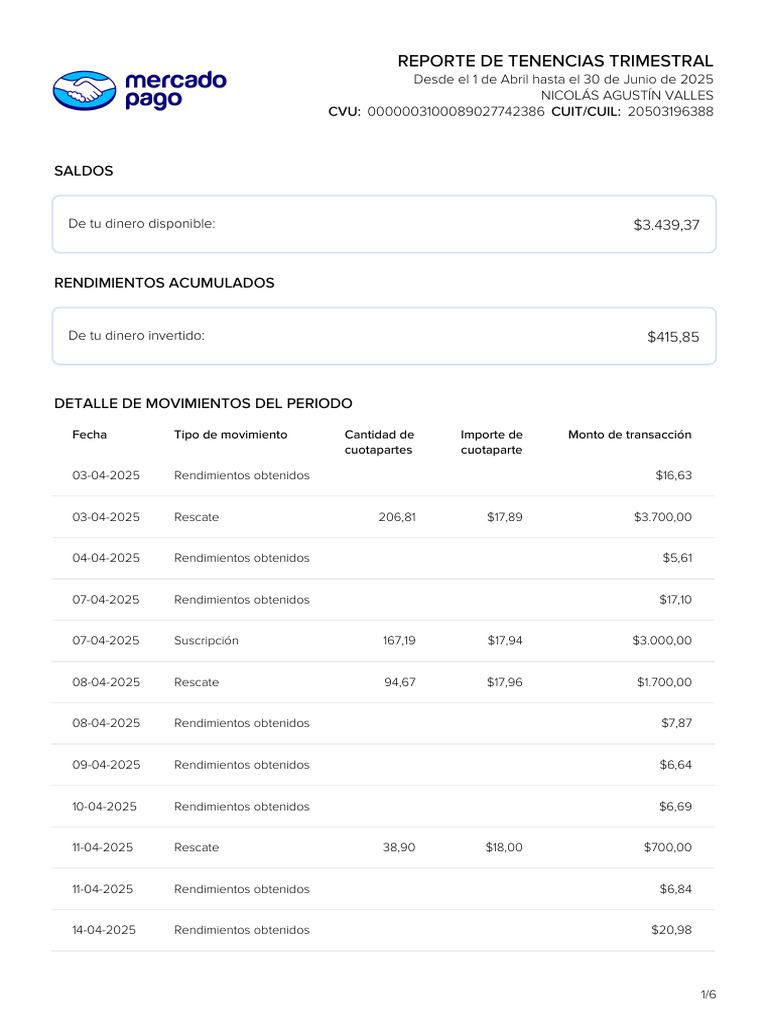Click the date 04-04-2025
Viewport: 768px width, 1024px height.
pos(106,558)
